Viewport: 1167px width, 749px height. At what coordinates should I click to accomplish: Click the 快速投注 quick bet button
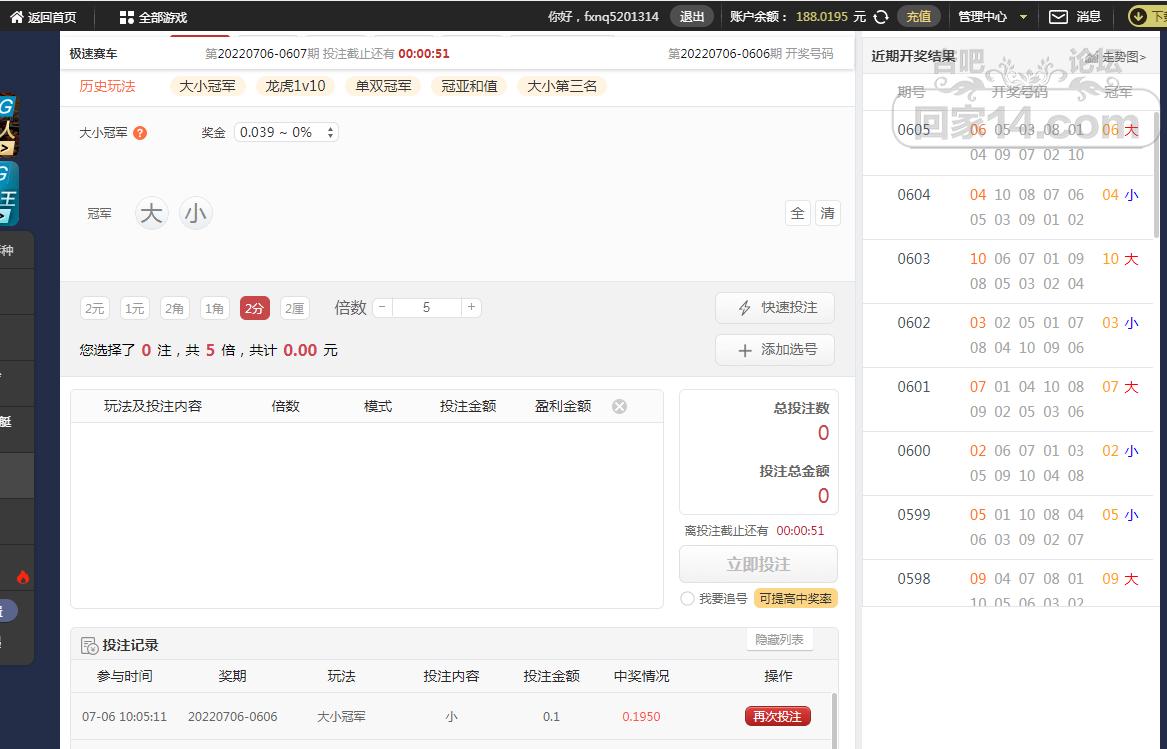[x=775, y=308]
